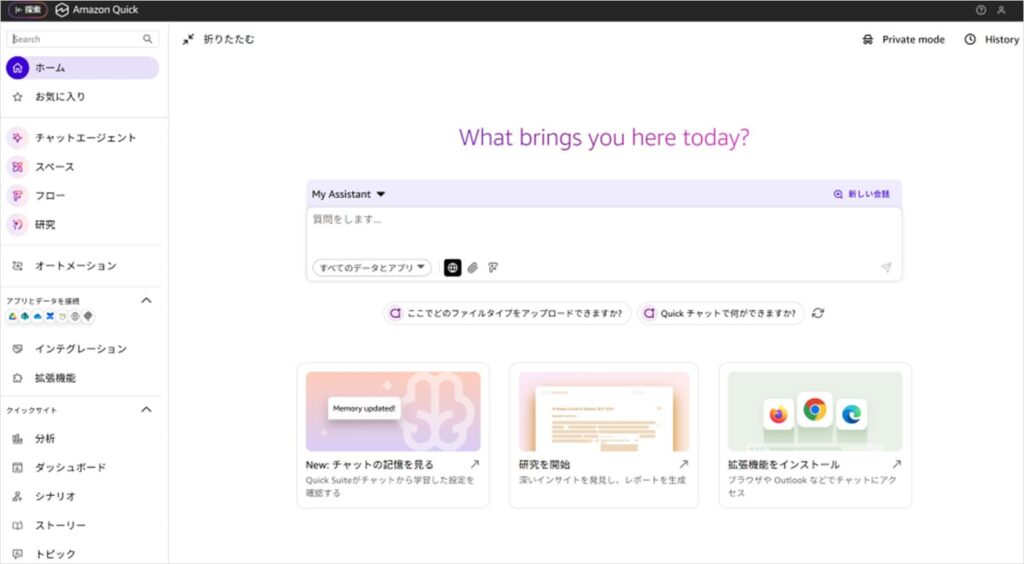Focus the sidebar Search field

click(82, 39)
